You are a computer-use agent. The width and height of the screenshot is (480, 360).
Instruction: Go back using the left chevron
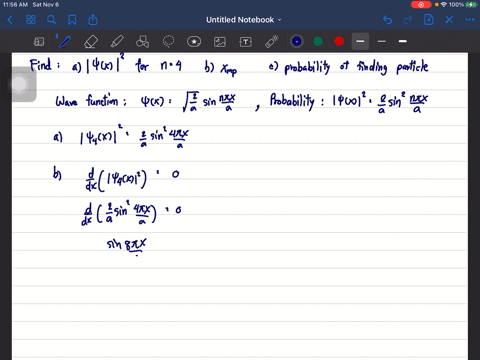point(10,20)
